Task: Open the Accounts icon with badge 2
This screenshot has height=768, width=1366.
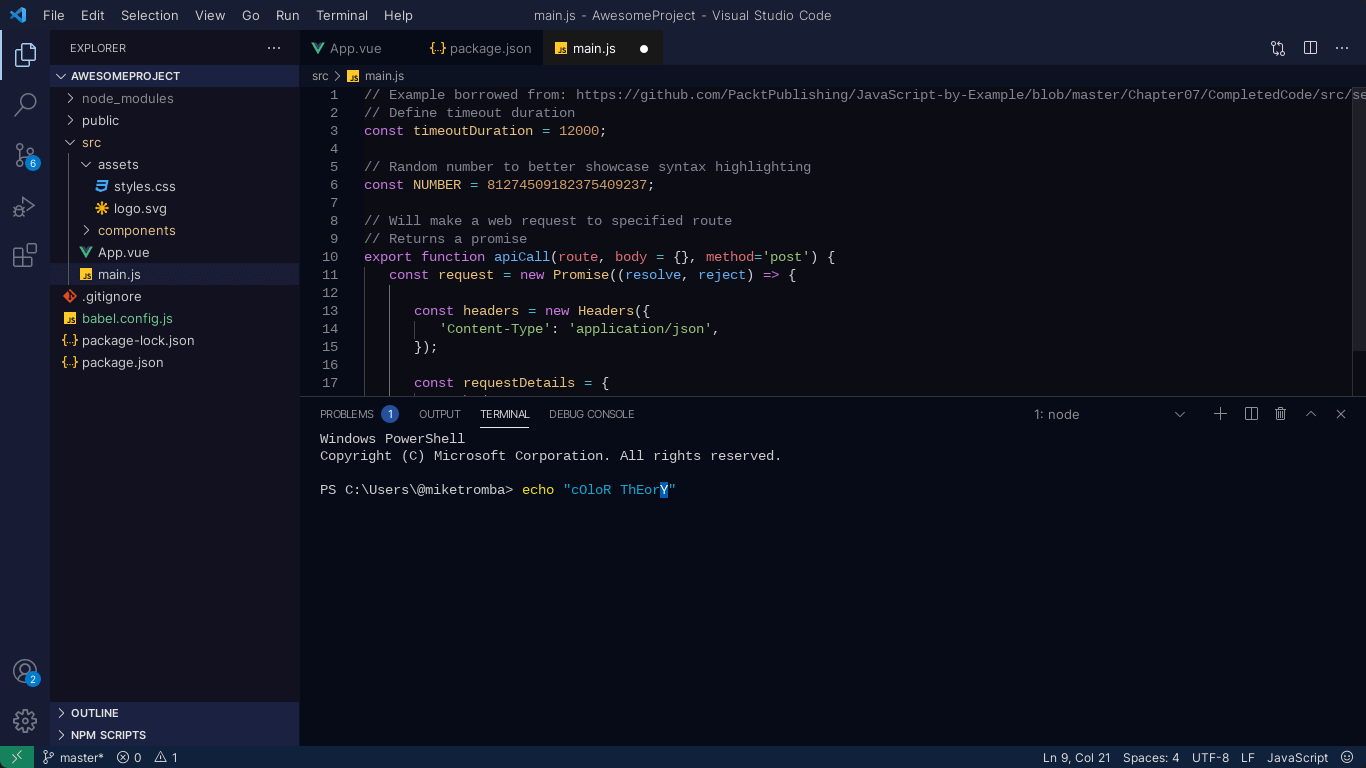Action: pyautogui.click(x=25, y=672)
